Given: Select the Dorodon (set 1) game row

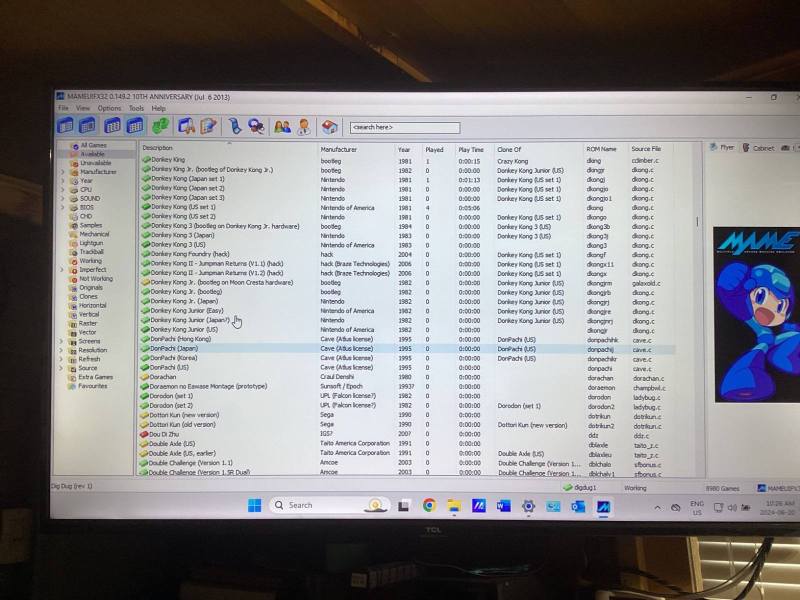Looking at the screenshot, I should (x=408, y=396).
